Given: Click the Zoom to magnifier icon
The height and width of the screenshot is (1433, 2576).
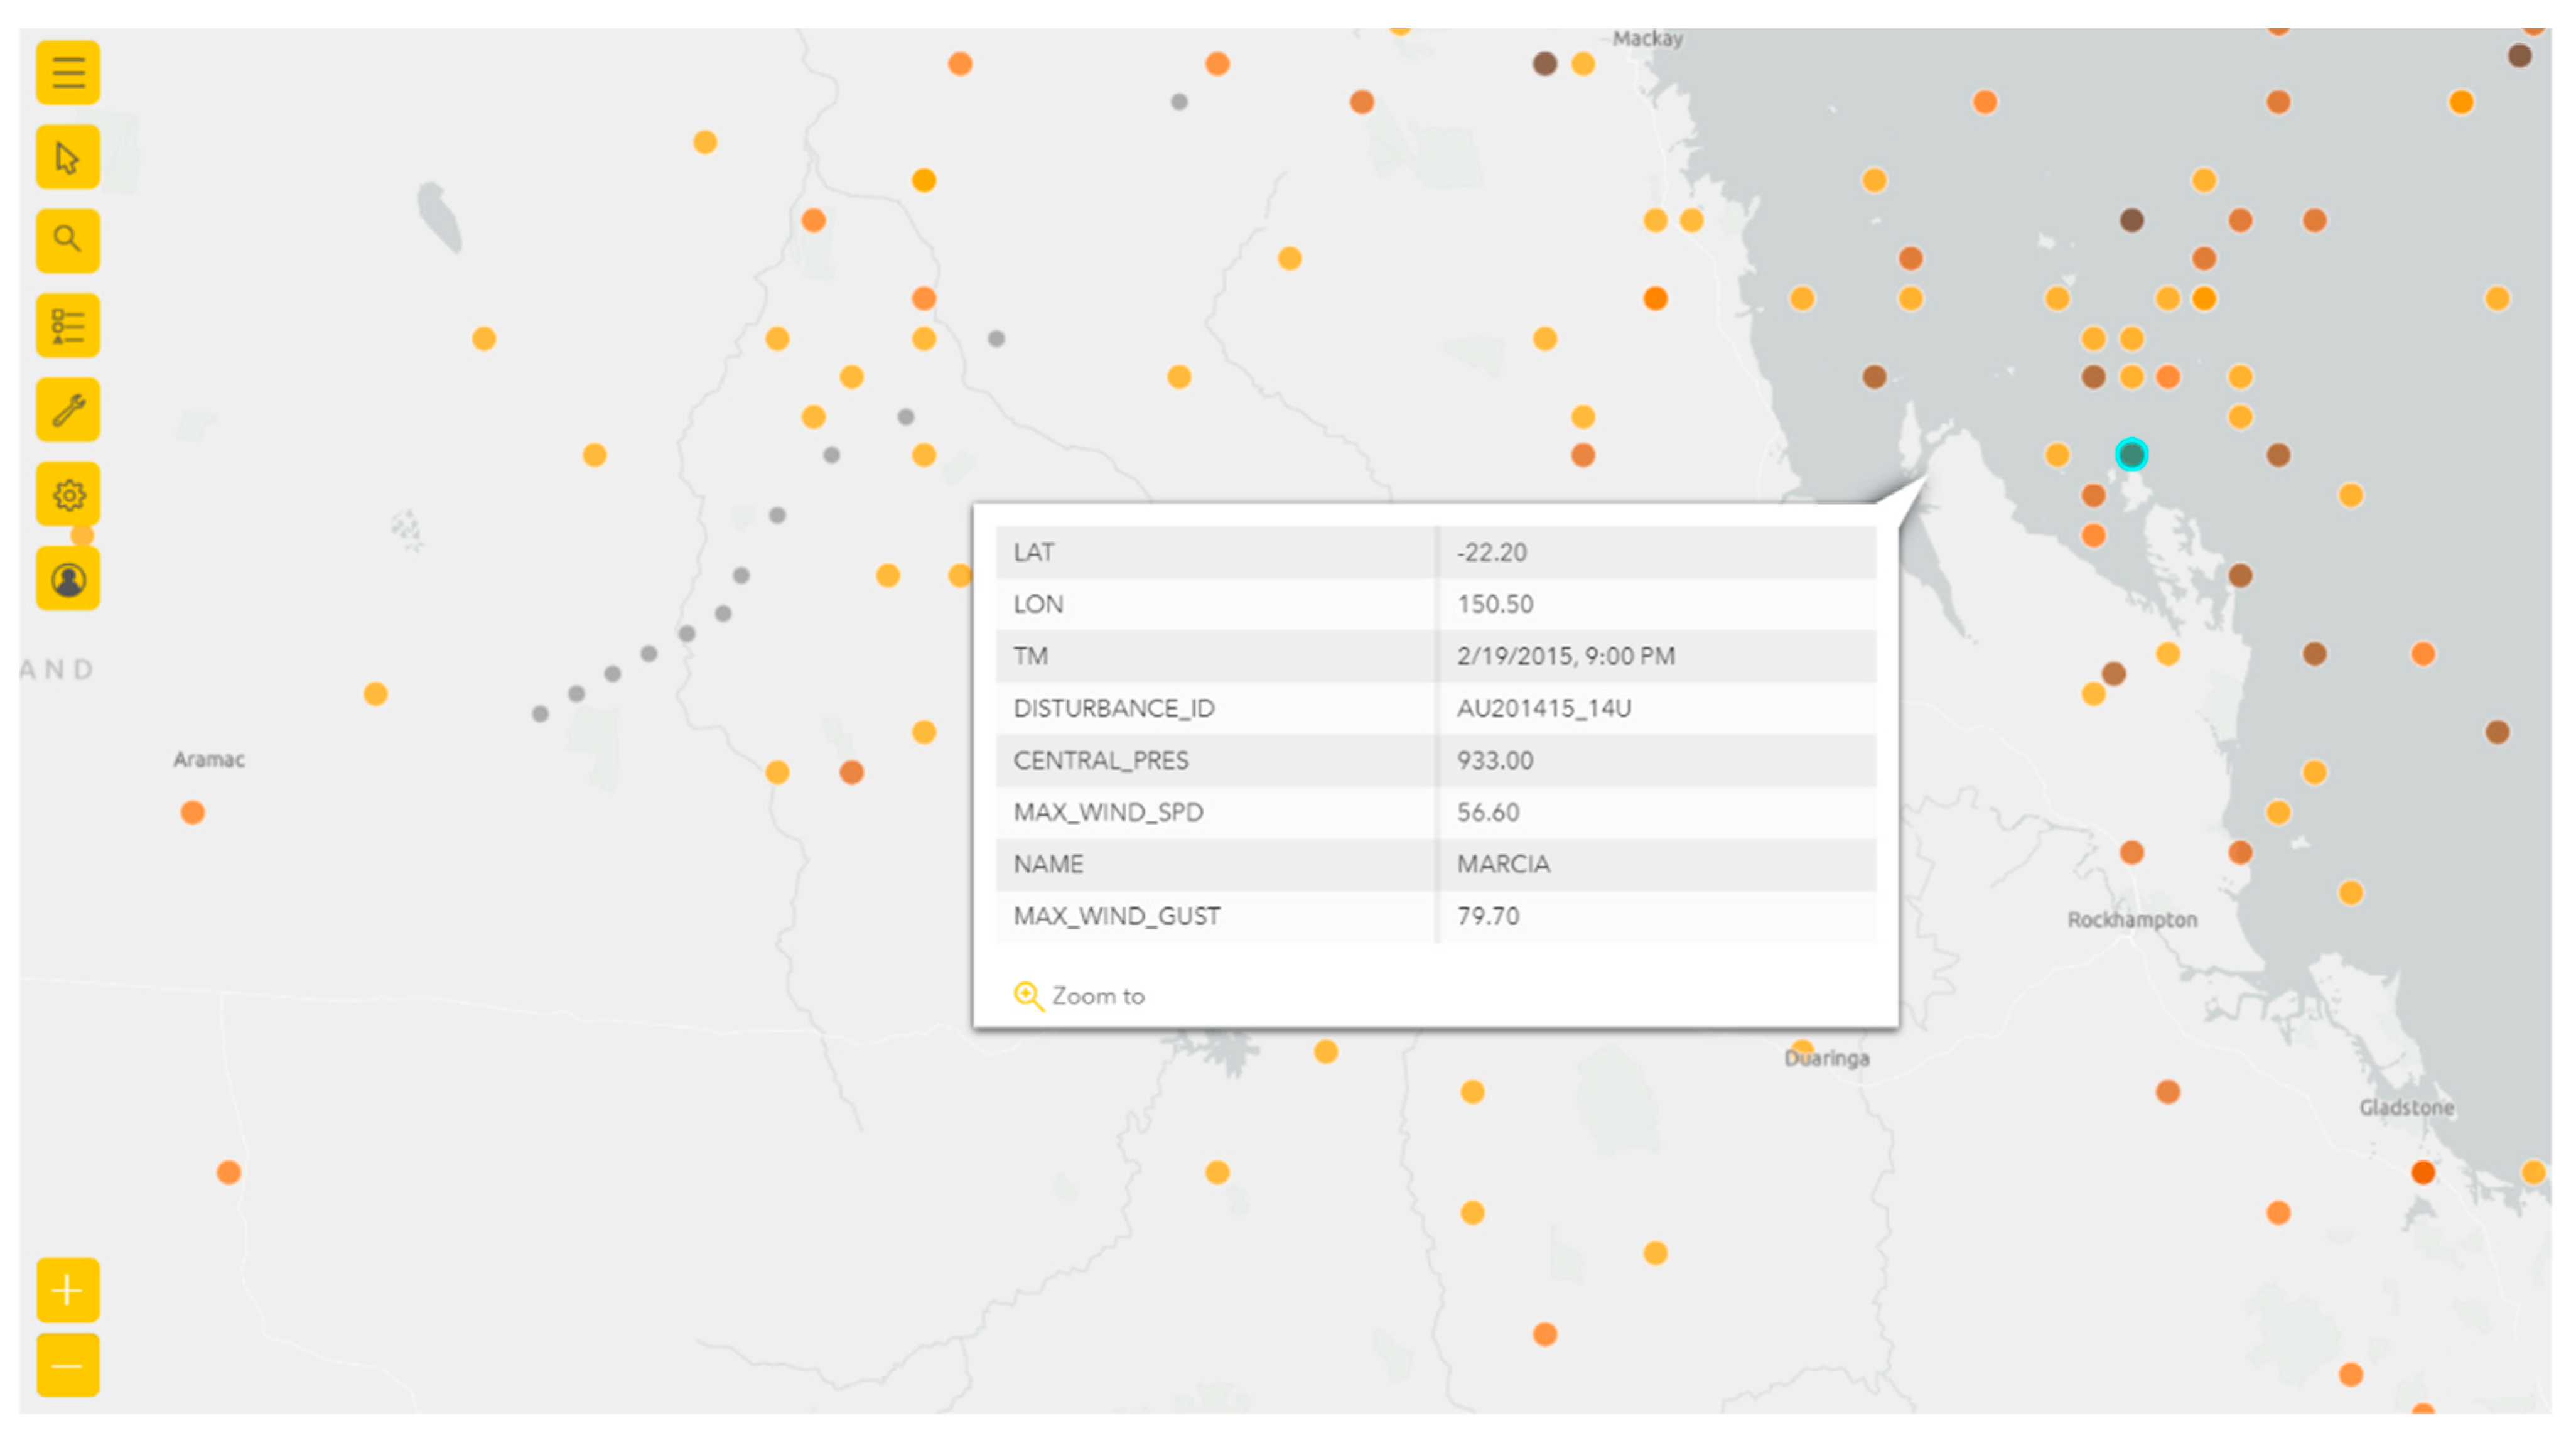Looking at the screenshot, I should coord(1027,996).
